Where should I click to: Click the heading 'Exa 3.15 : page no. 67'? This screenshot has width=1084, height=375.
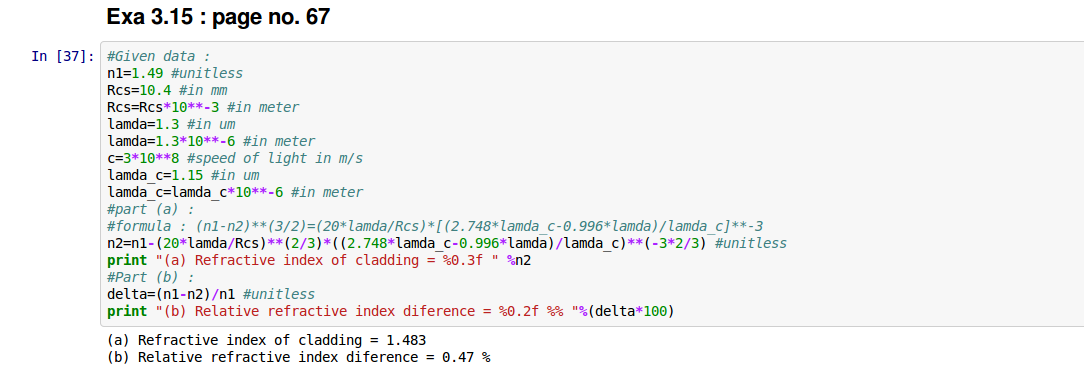pyautogui.click(x=218, y=17)
